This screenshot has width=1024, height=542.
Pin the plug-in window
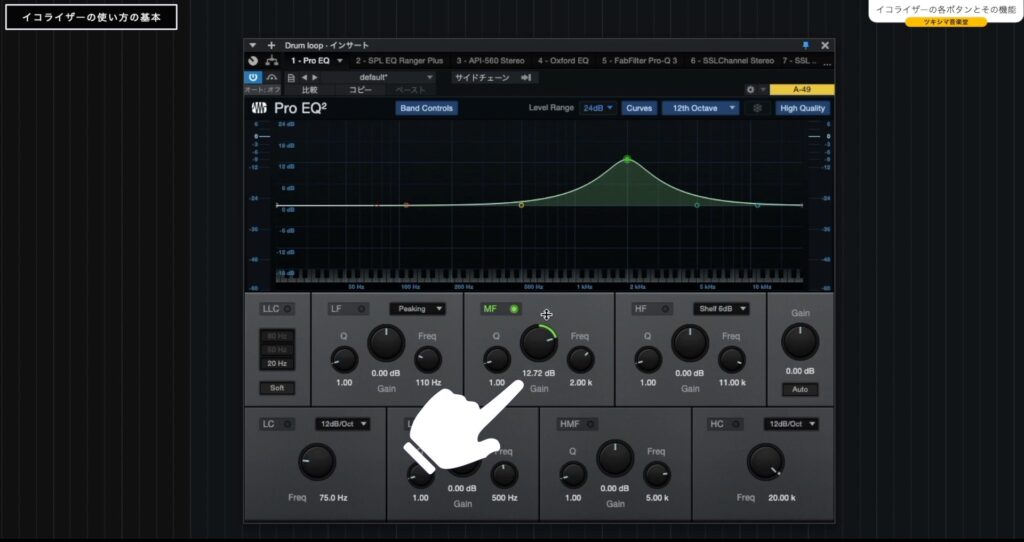click(x=805, y=45)
